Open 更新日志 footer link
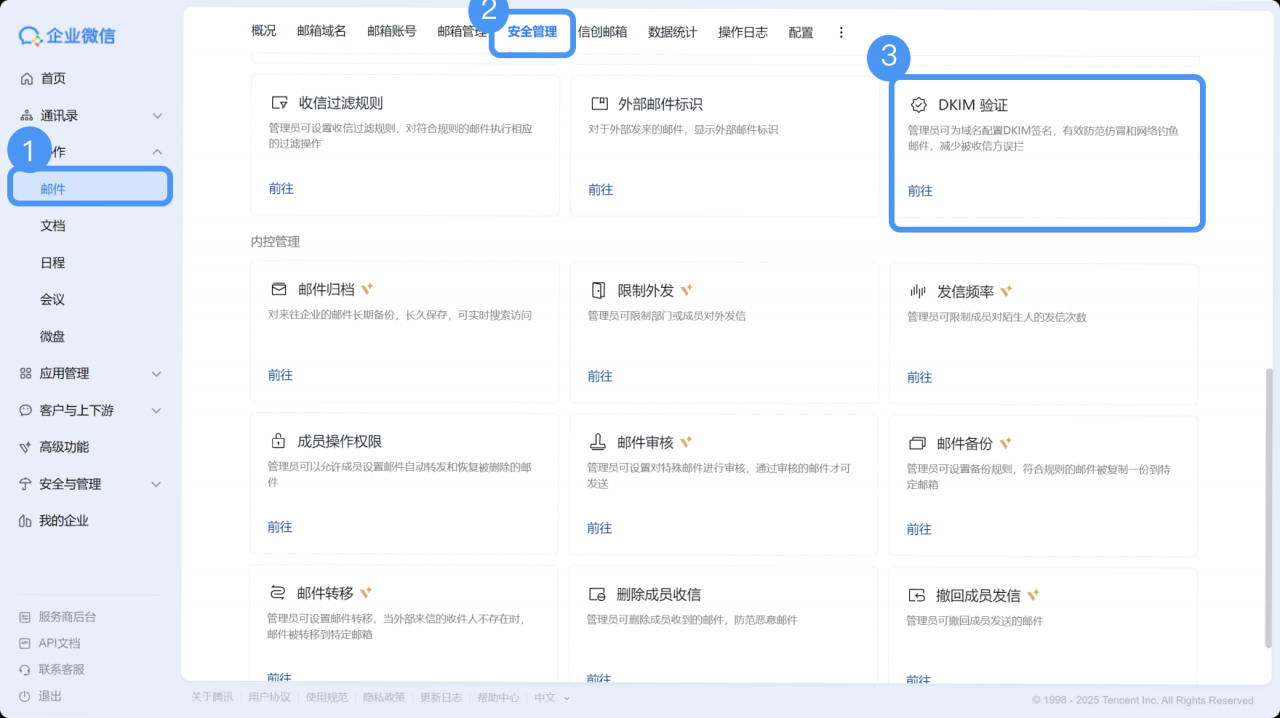Viewport: 1280px width, 718px height. coord(441,698)
